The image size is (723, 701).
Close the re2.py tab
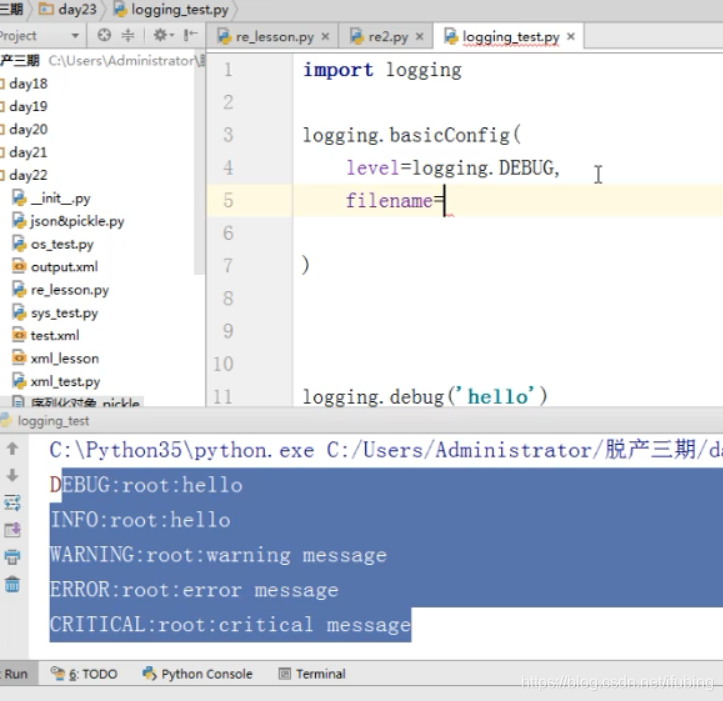[419, 36]
